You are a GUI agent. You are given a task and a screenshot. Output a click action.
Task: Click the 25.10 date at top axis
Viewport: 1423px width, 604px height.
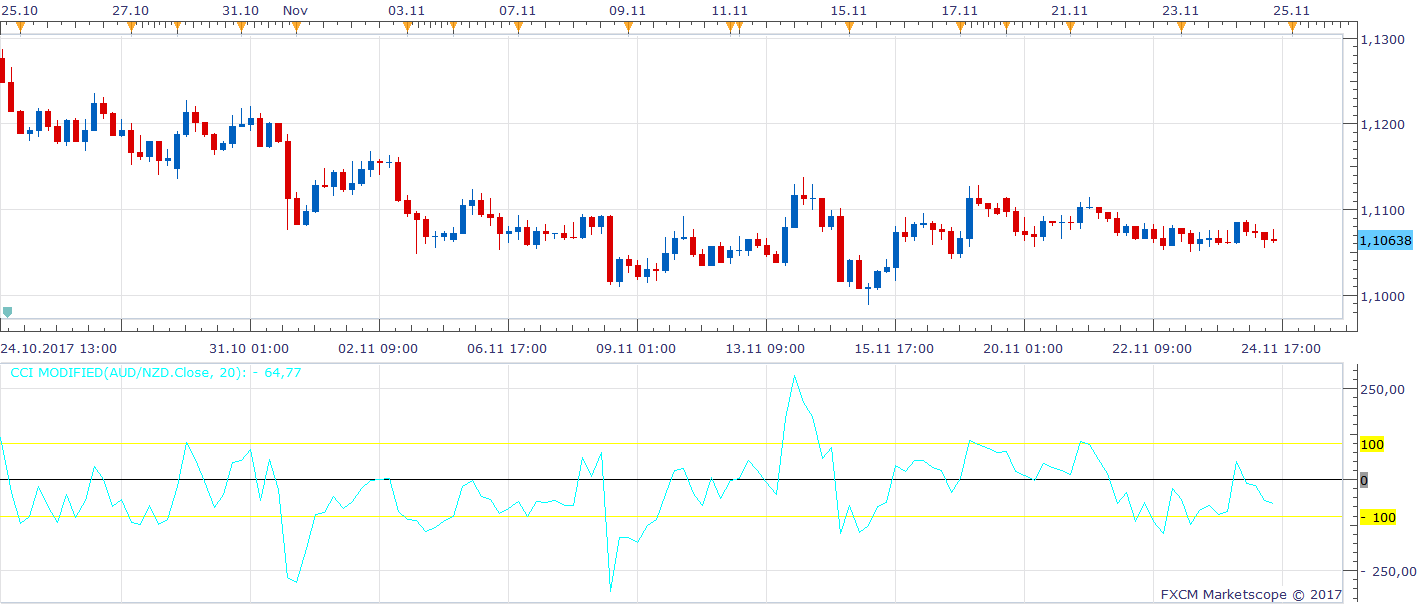tap(20, 10)
